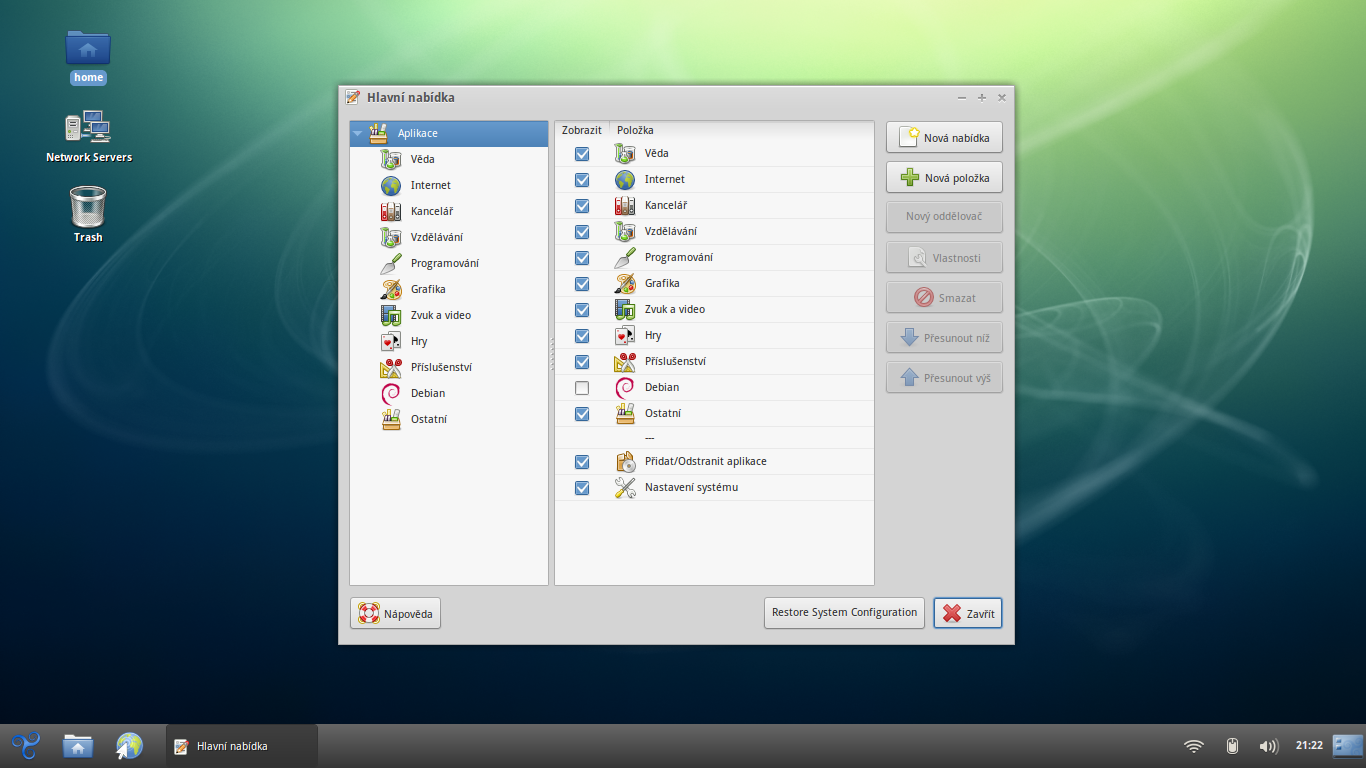
Task: Click the Zobrazit column header
Action: (582, 130)
